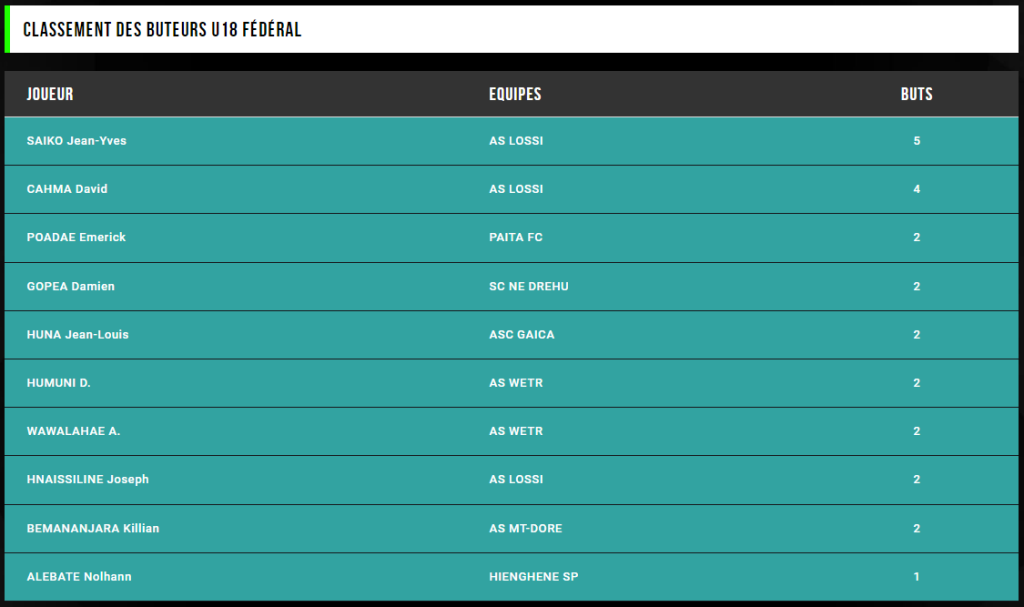Select team ASC GAICA

click(x=522, y=335)
